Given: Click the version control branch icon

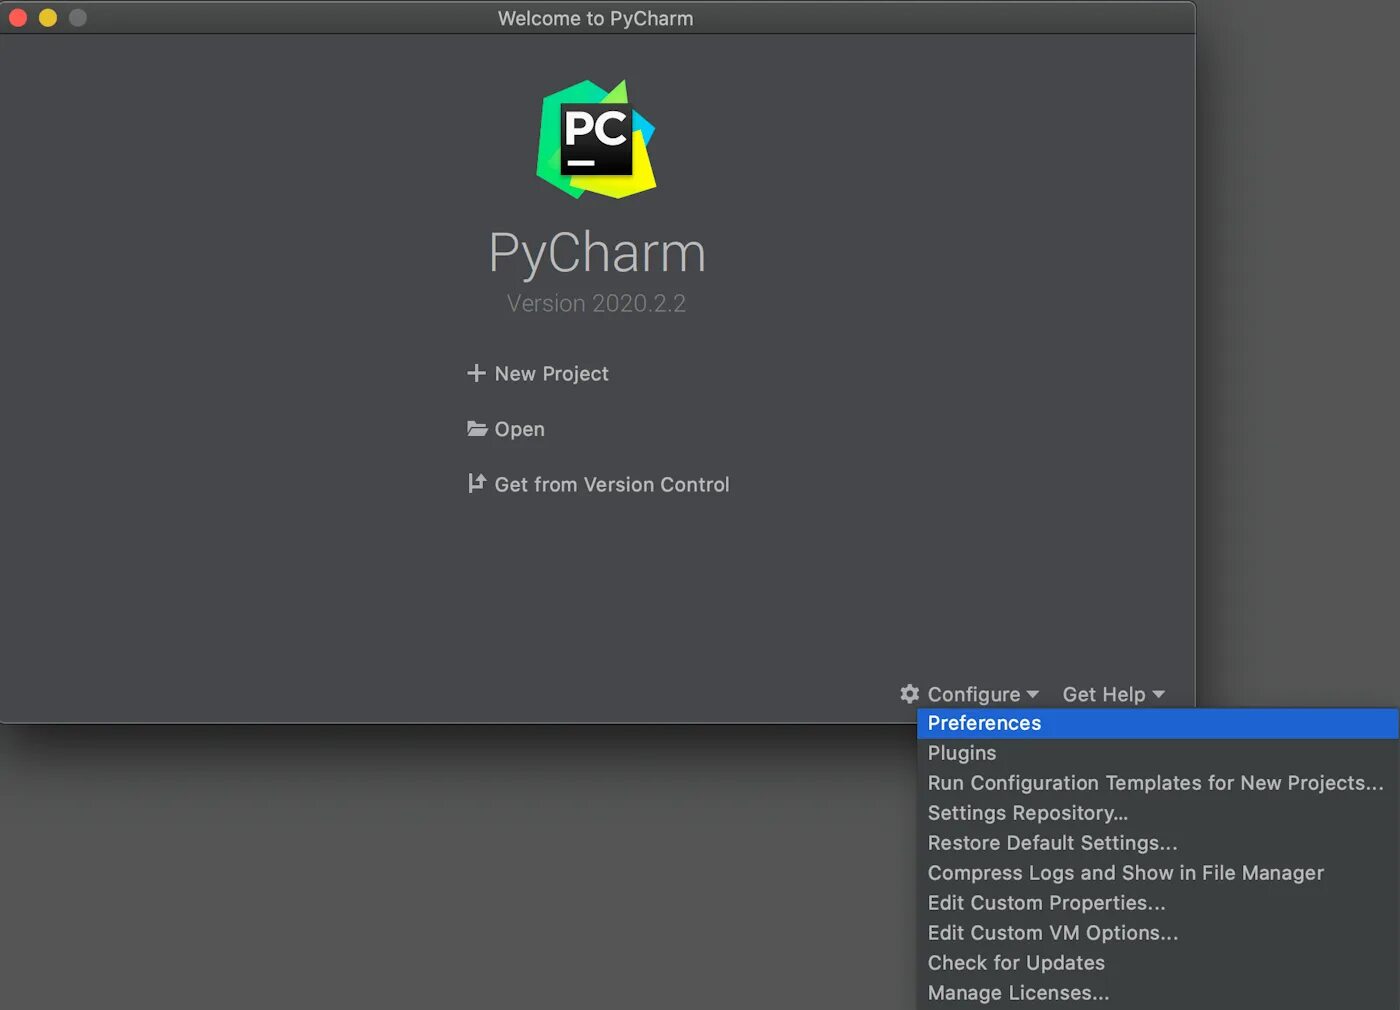Looking at the screenshot, I should [477, 484].
